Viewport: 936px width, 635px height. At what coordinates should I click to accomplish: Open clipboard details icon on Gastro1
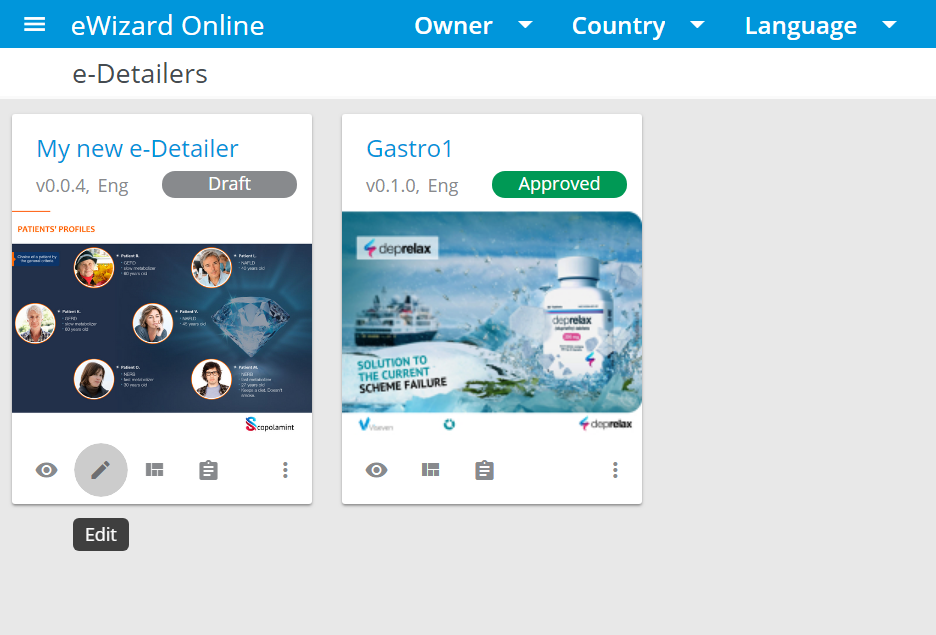tap(484, 470)
